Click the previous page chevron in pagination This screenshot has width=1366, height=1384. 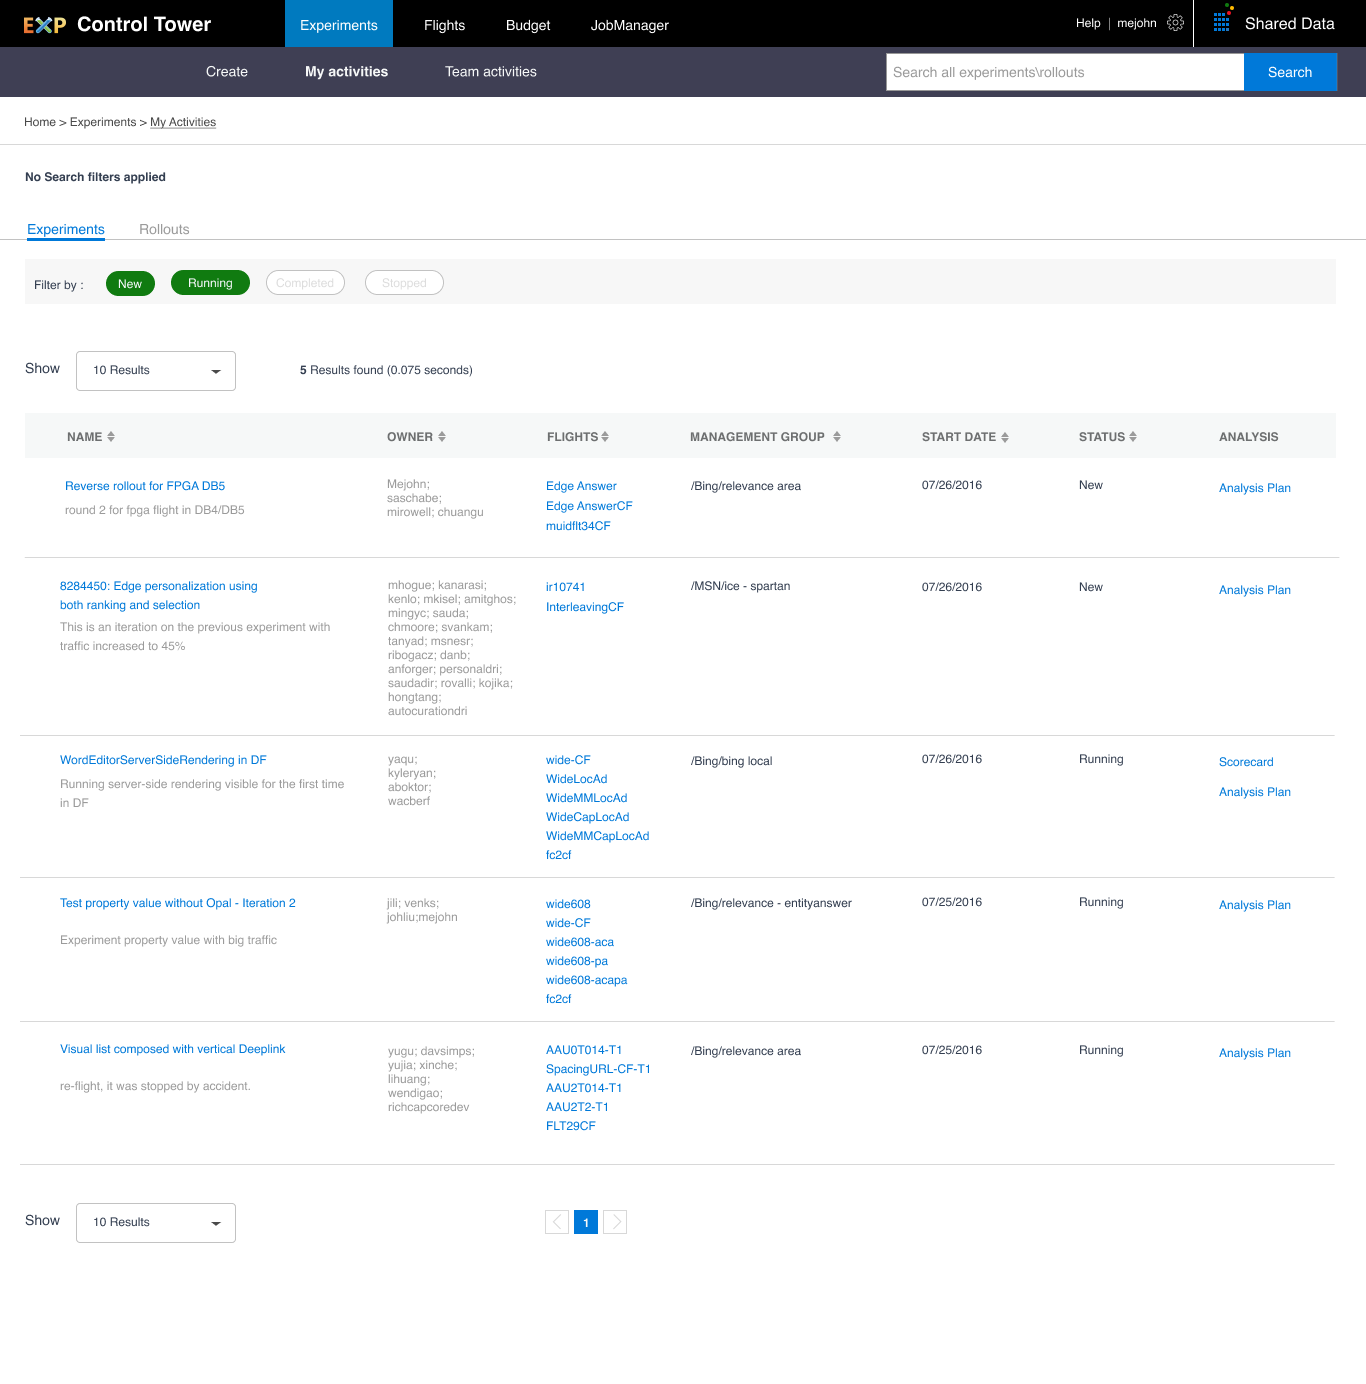point(557,1222)
